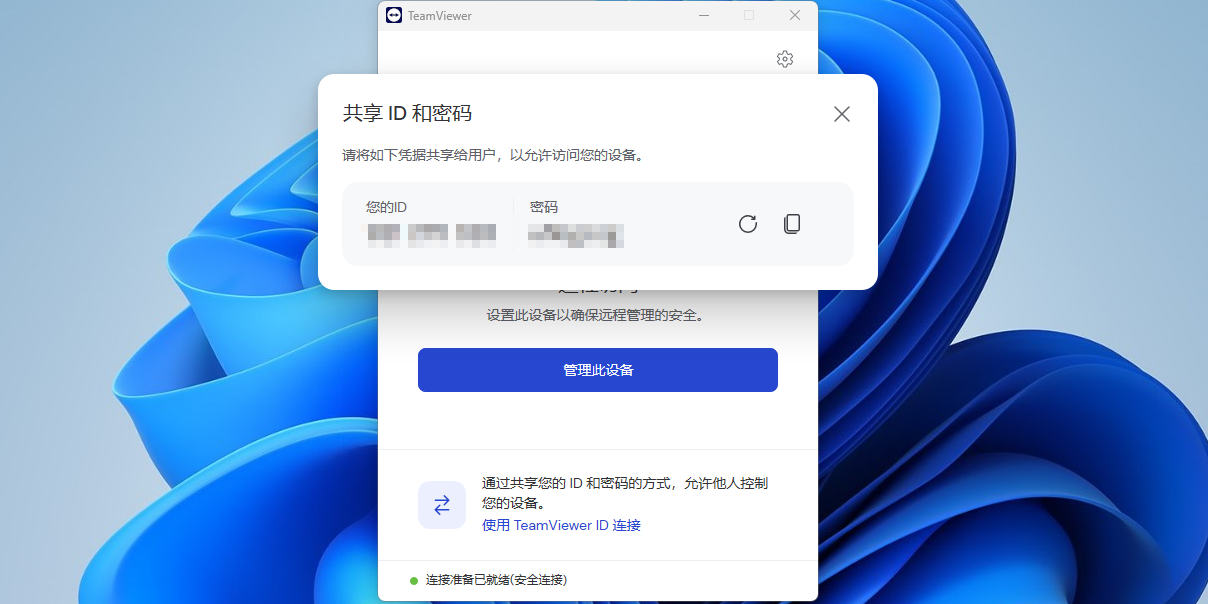This screenshot has width=1208, height=604.
Task: Click the 连接准备已就绪(安全连接) status text
Action: point(496,580)
